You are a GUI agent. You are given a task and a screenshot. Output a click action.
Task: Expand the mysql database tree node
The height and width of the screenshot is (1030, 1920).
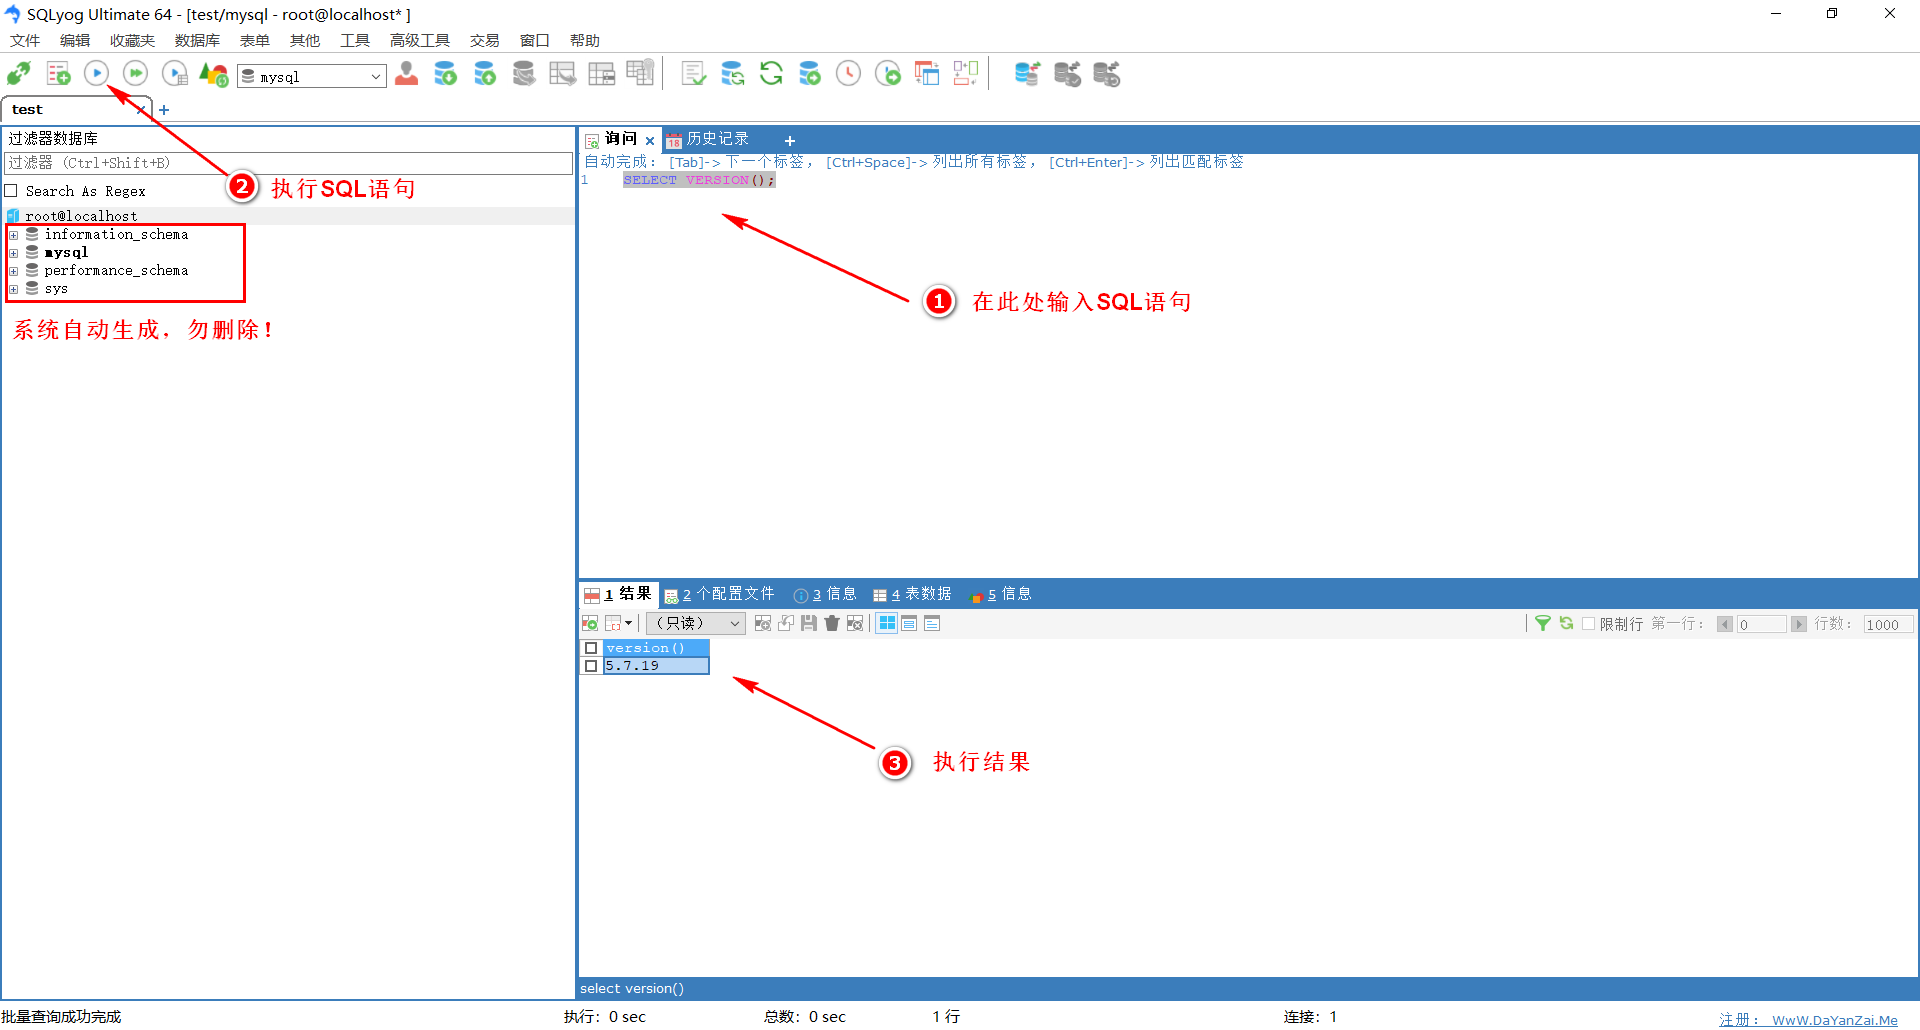point(14,253)
